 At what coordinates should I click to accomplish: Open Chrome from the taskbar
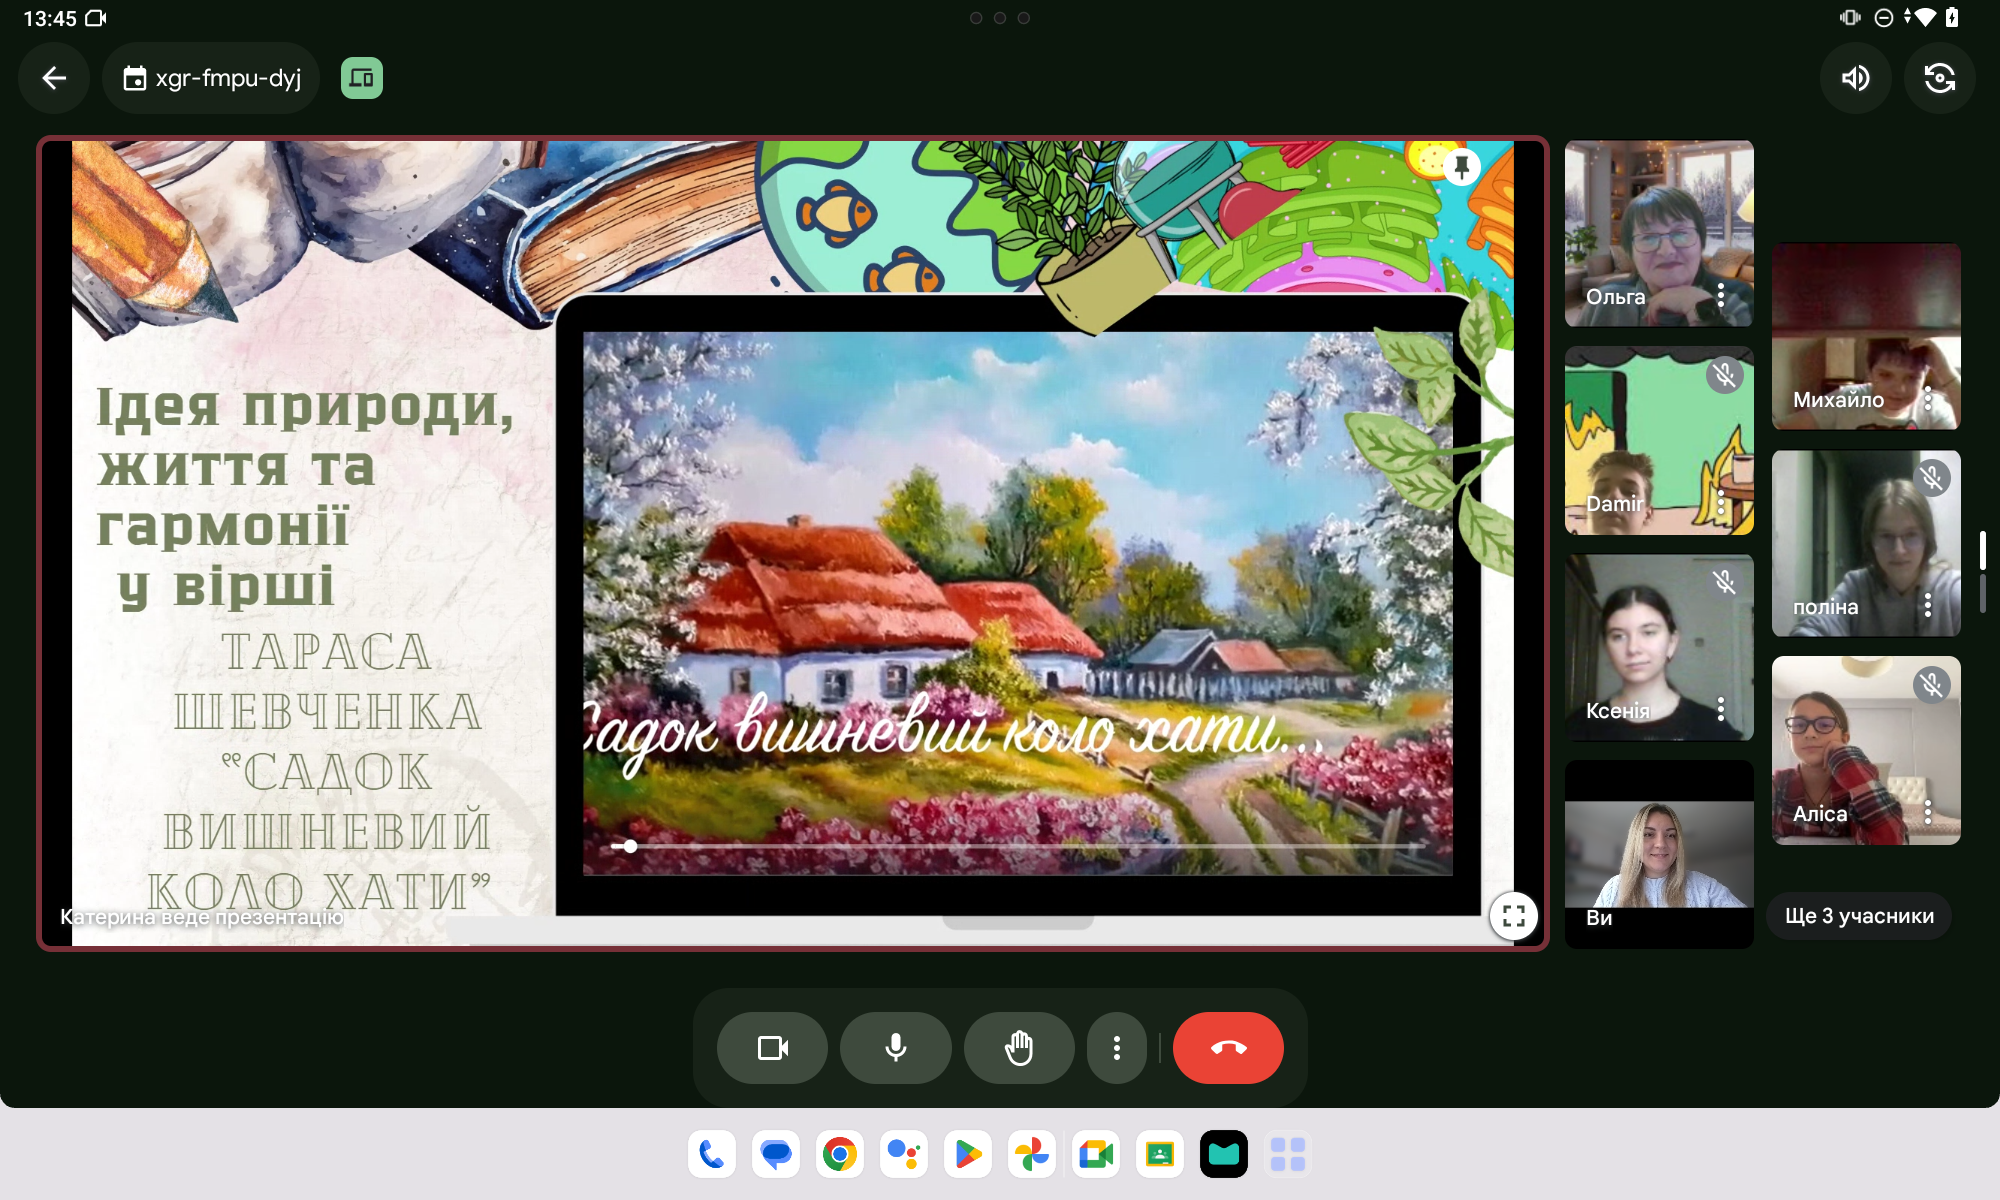(x=839, y=1155)
